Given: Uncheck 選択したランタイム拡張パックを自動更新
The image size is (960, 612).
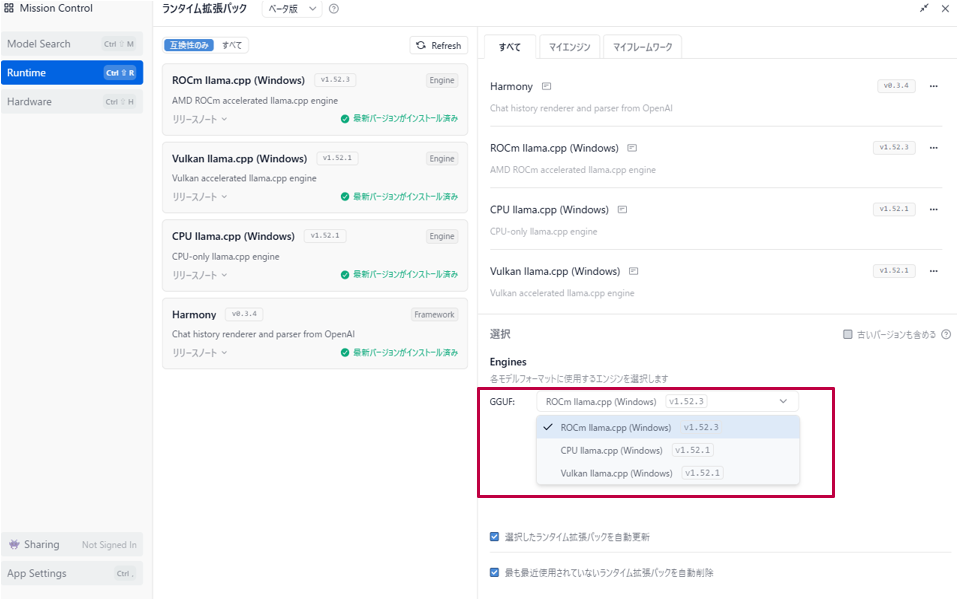Looking at the screenshot, I should [x=495, y=537].
